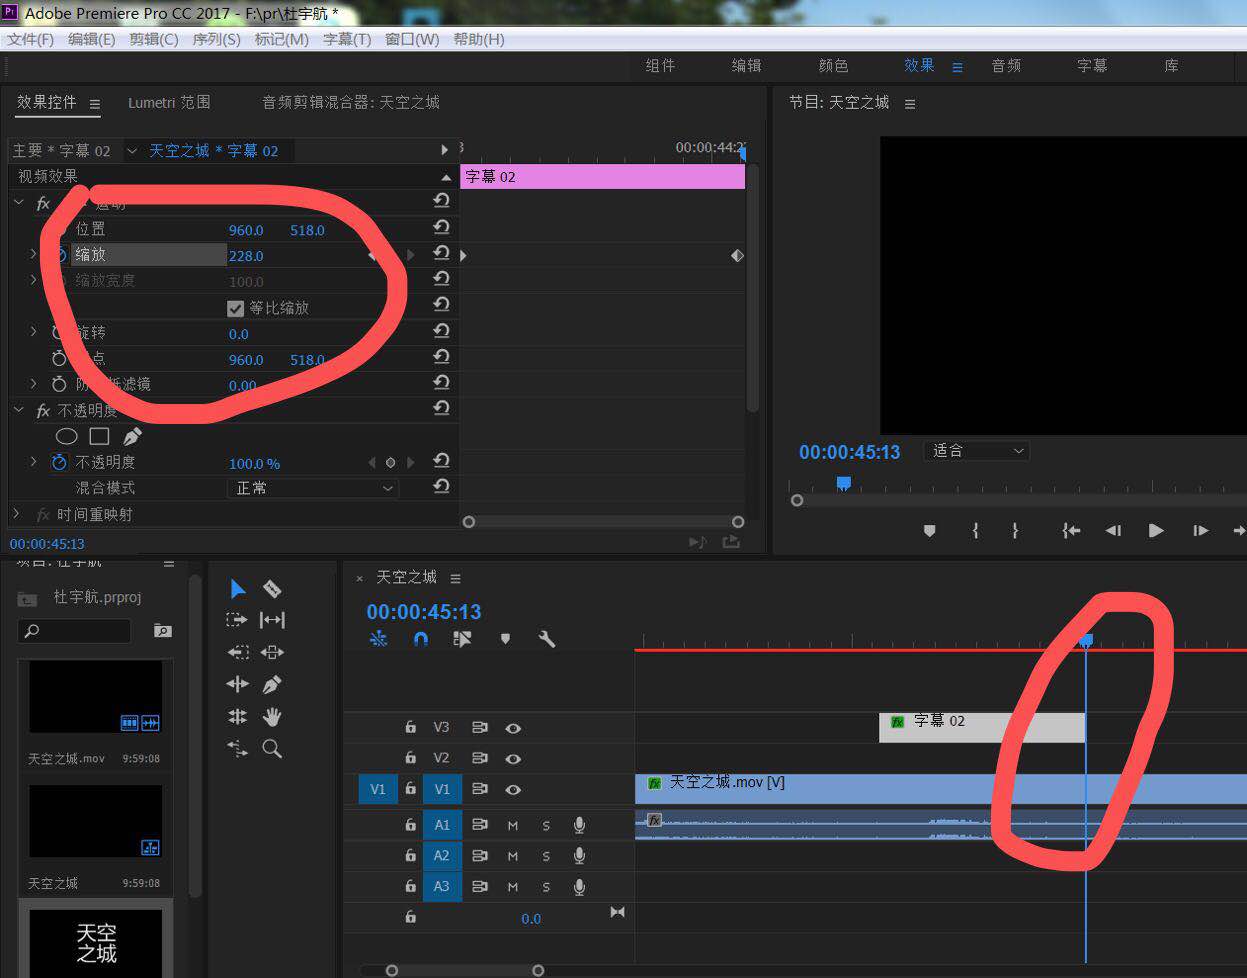Screen dimensions: 1247x978
Task: Toggle timeline snap magnet icon
Action: tap(421, 638)
